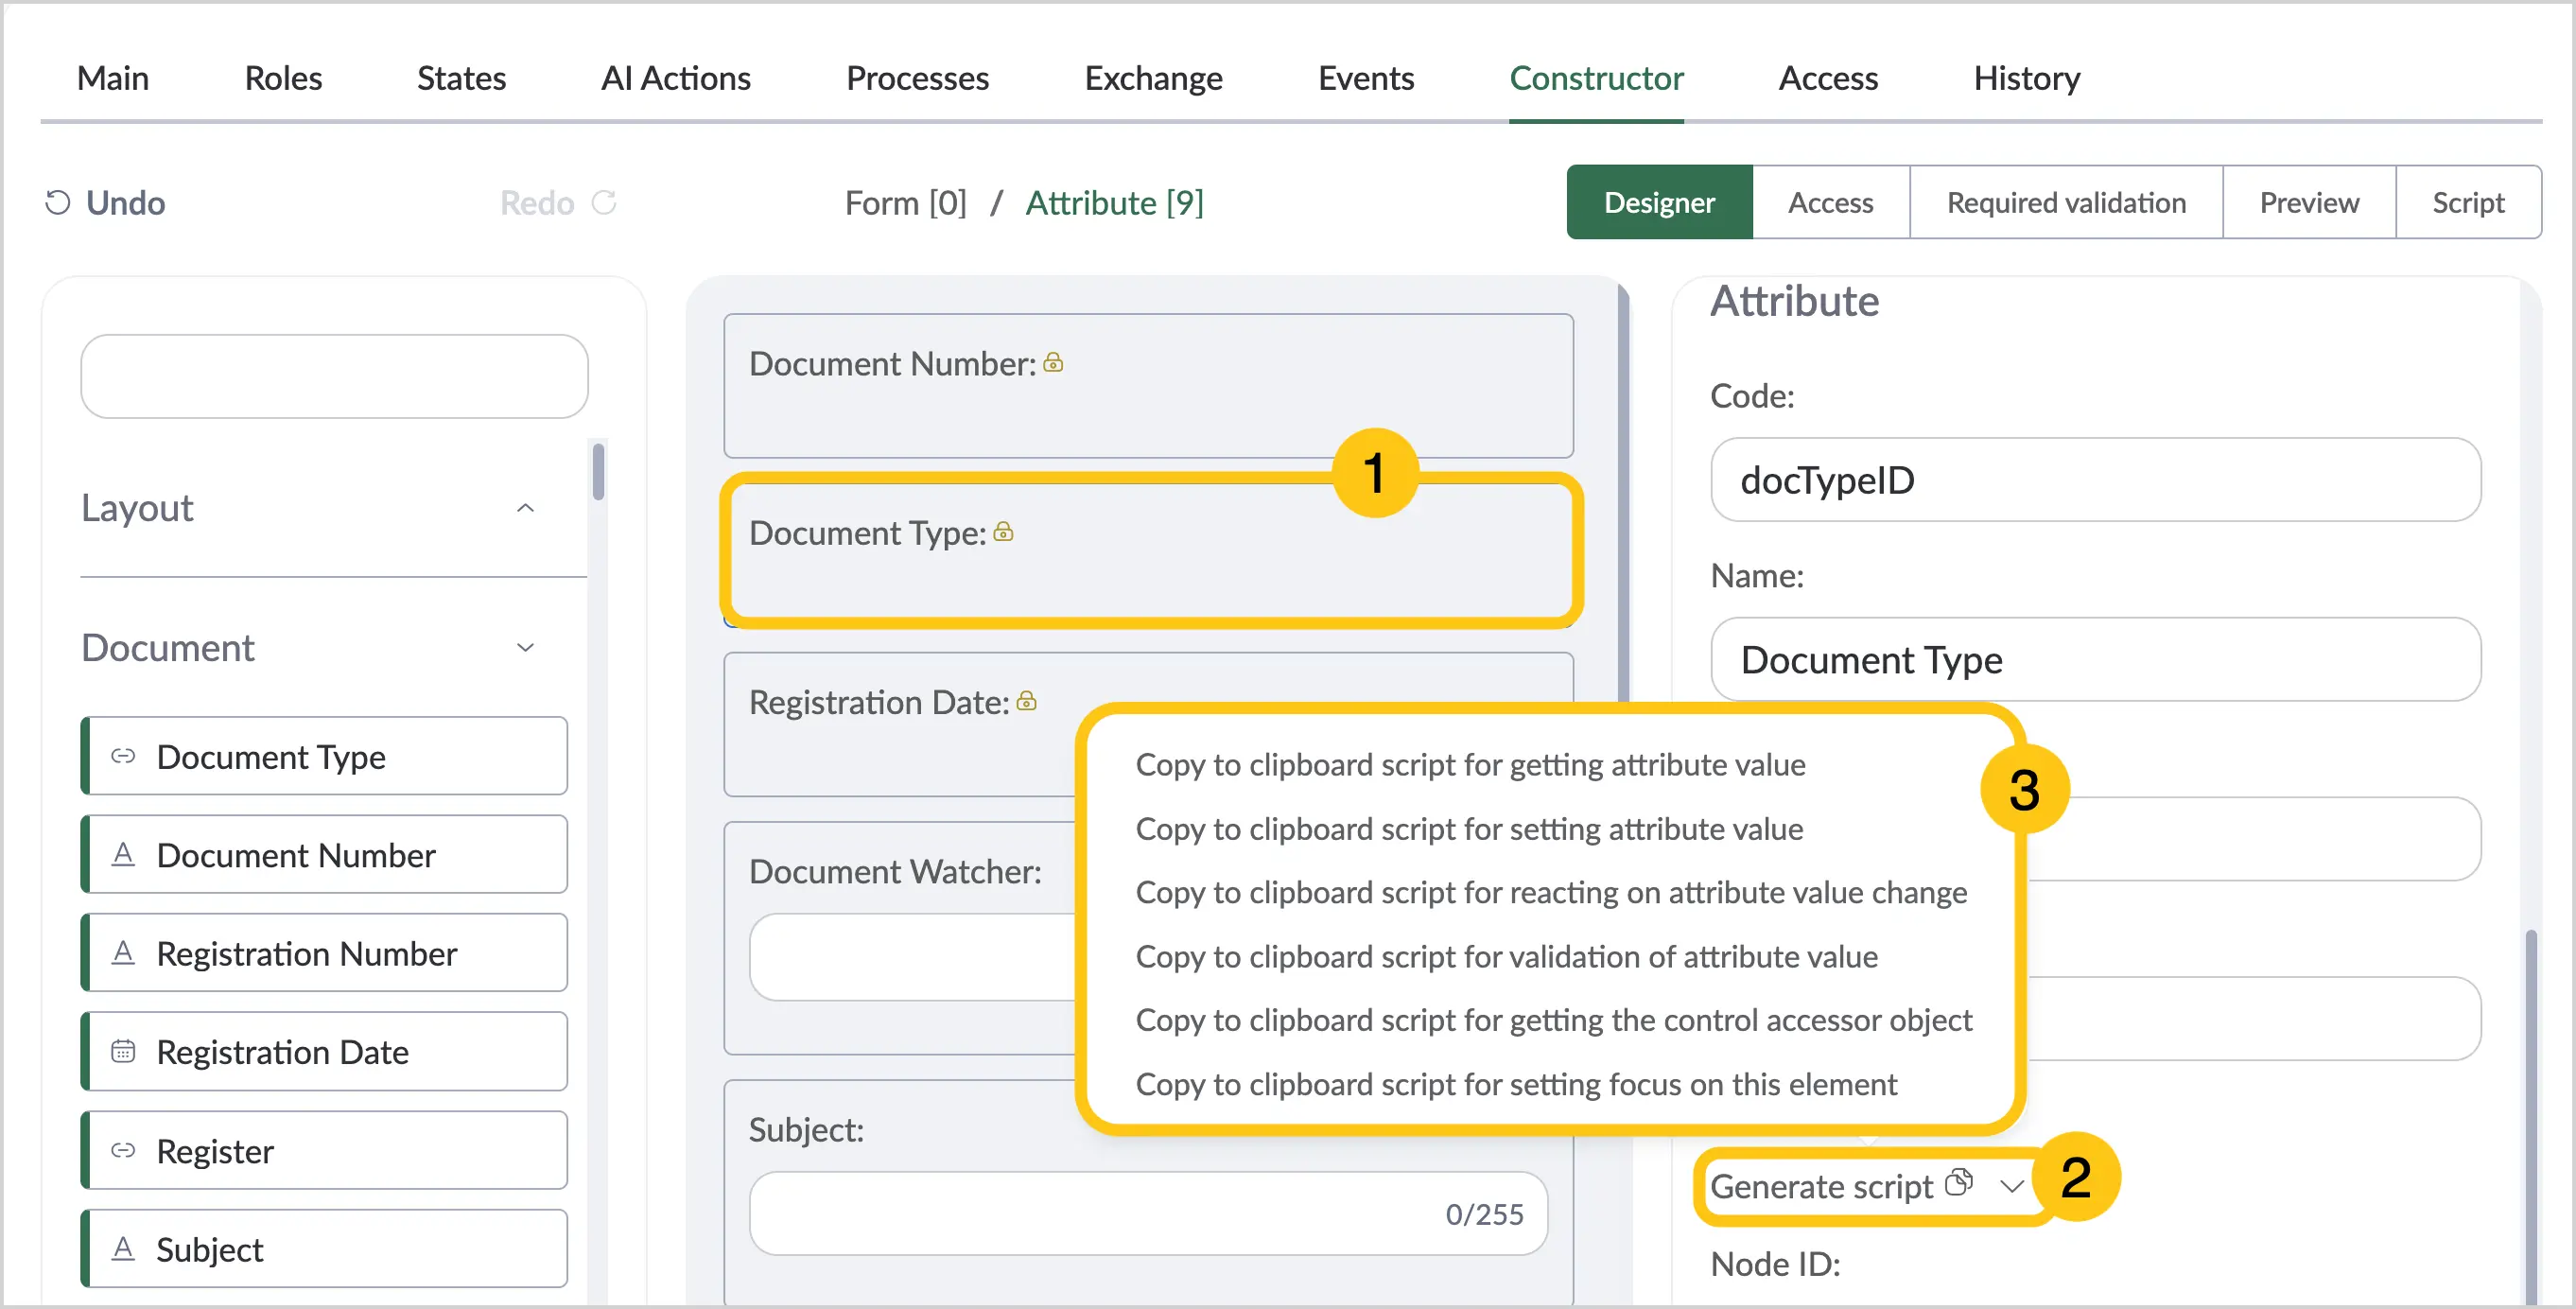This screenshot has width=2576, height=1309.
Task: Collapse the Layout section chevron
Action: coord(525,508)
